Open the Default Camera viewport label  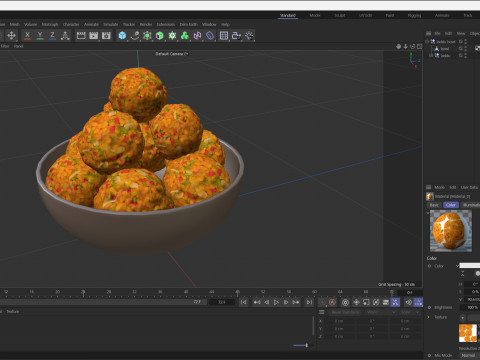click(x=171, y=54)
